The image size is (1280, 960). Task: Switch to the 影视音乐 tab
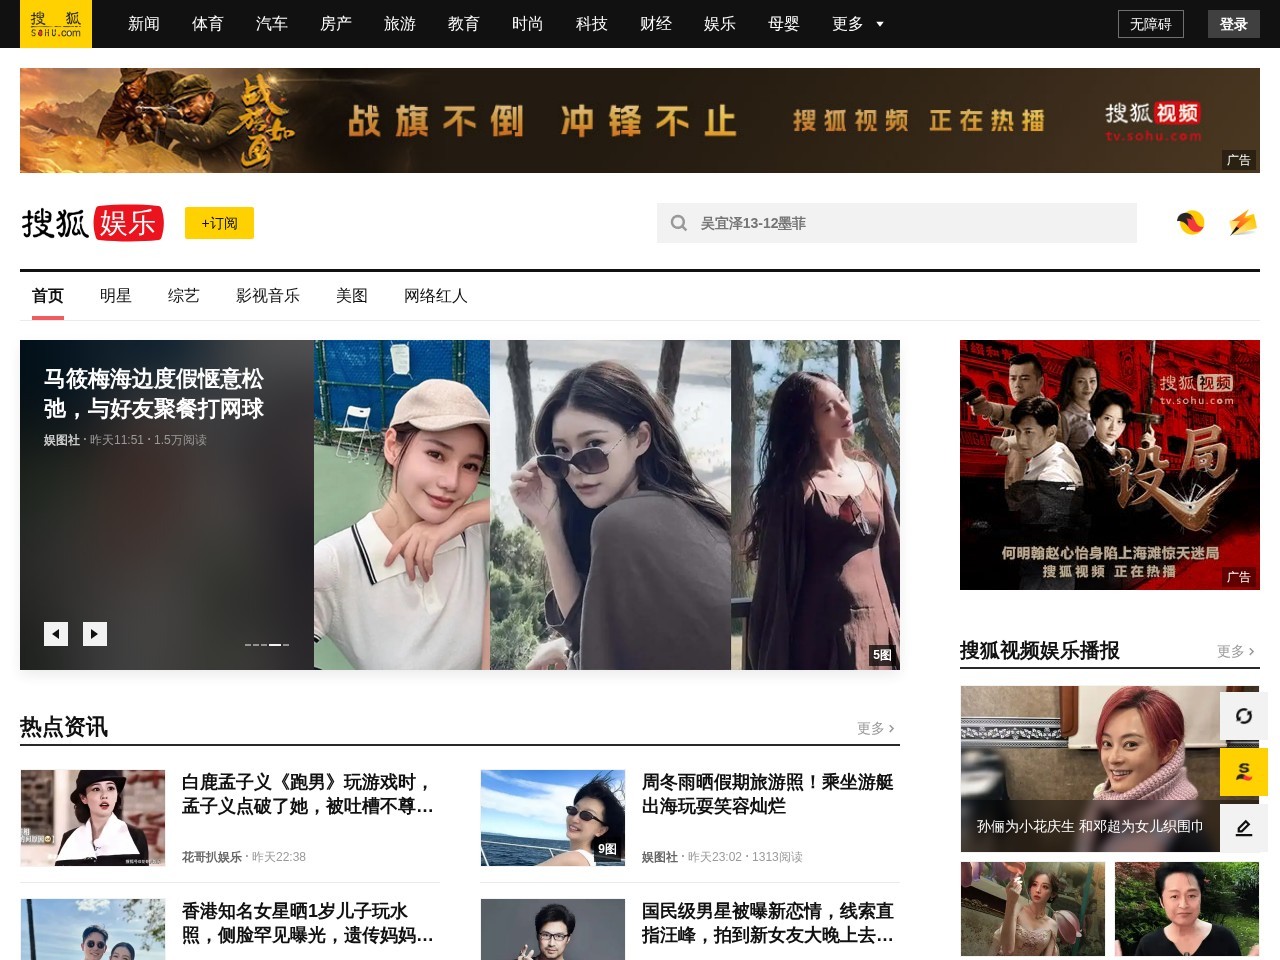tap(268, 296)
